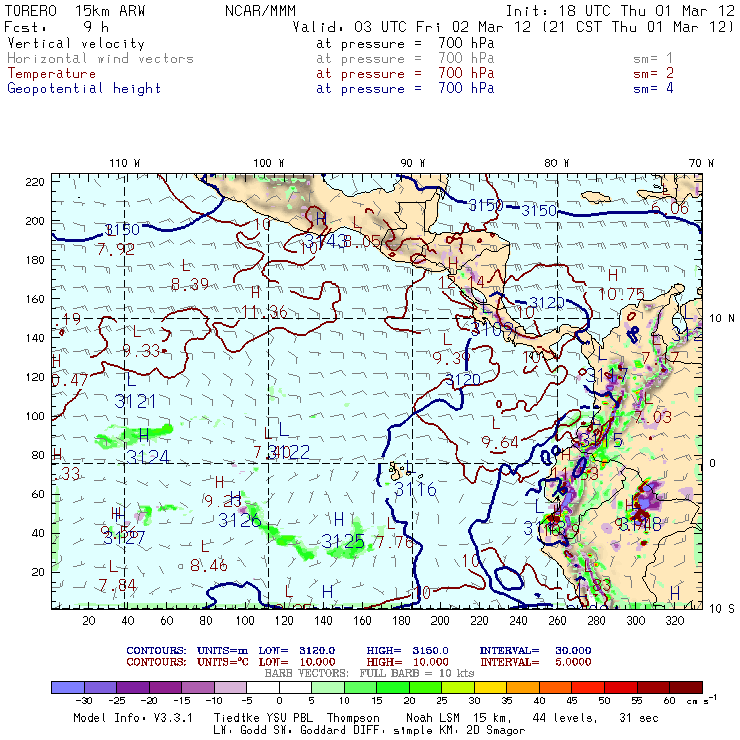This screenshot has height=740, width=740.
Task: Select color bar swatch between -20 and -15
Action: coord(165,687)
